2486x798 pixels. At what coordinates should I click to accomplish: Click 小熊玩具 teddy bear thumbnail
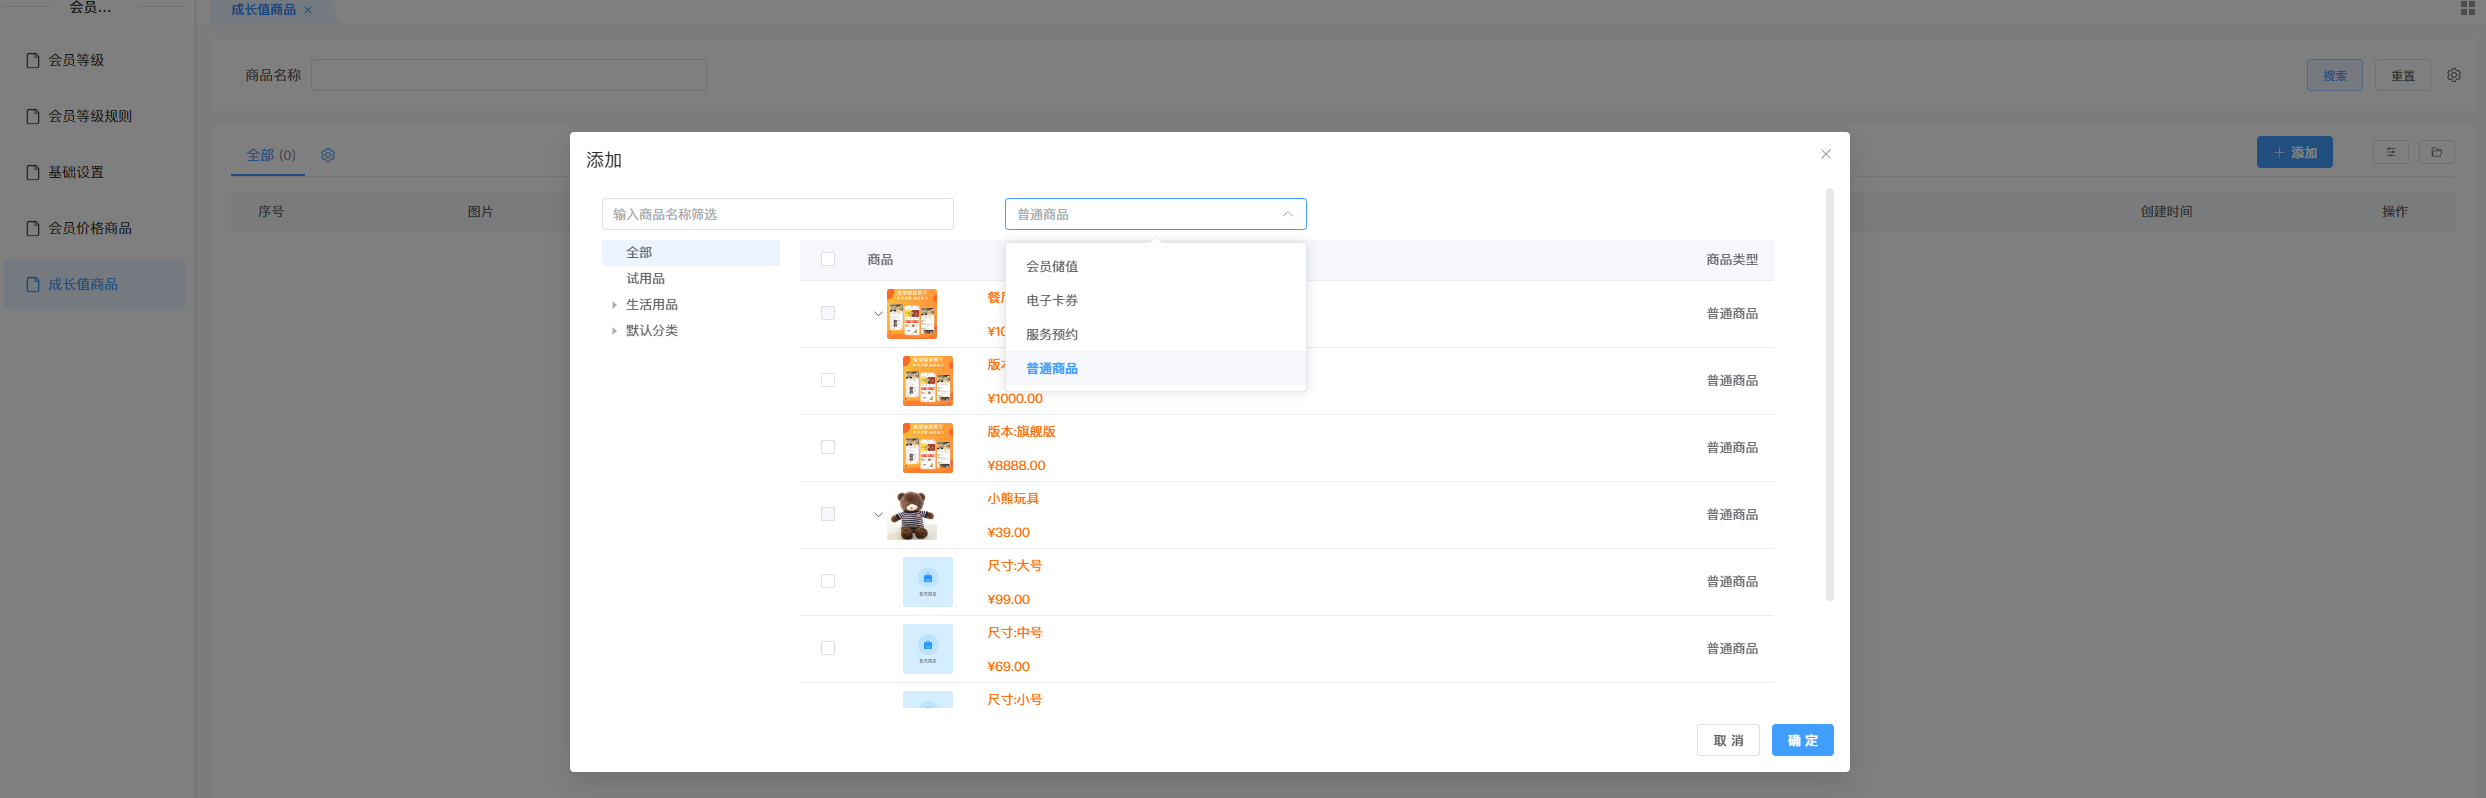pos(912,515)
